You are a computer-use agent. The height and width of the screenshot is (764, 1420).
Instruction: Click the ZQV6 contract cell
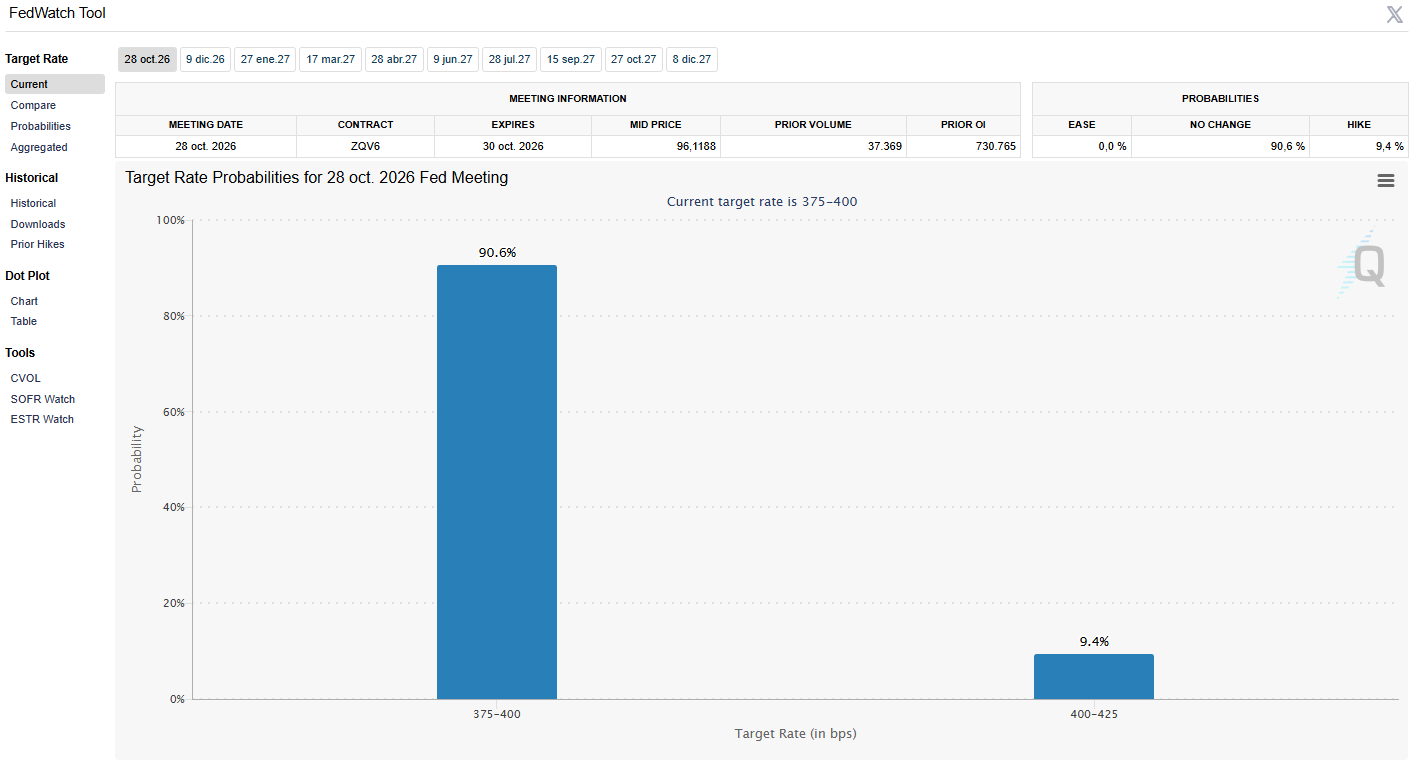[x=365, y=146]
